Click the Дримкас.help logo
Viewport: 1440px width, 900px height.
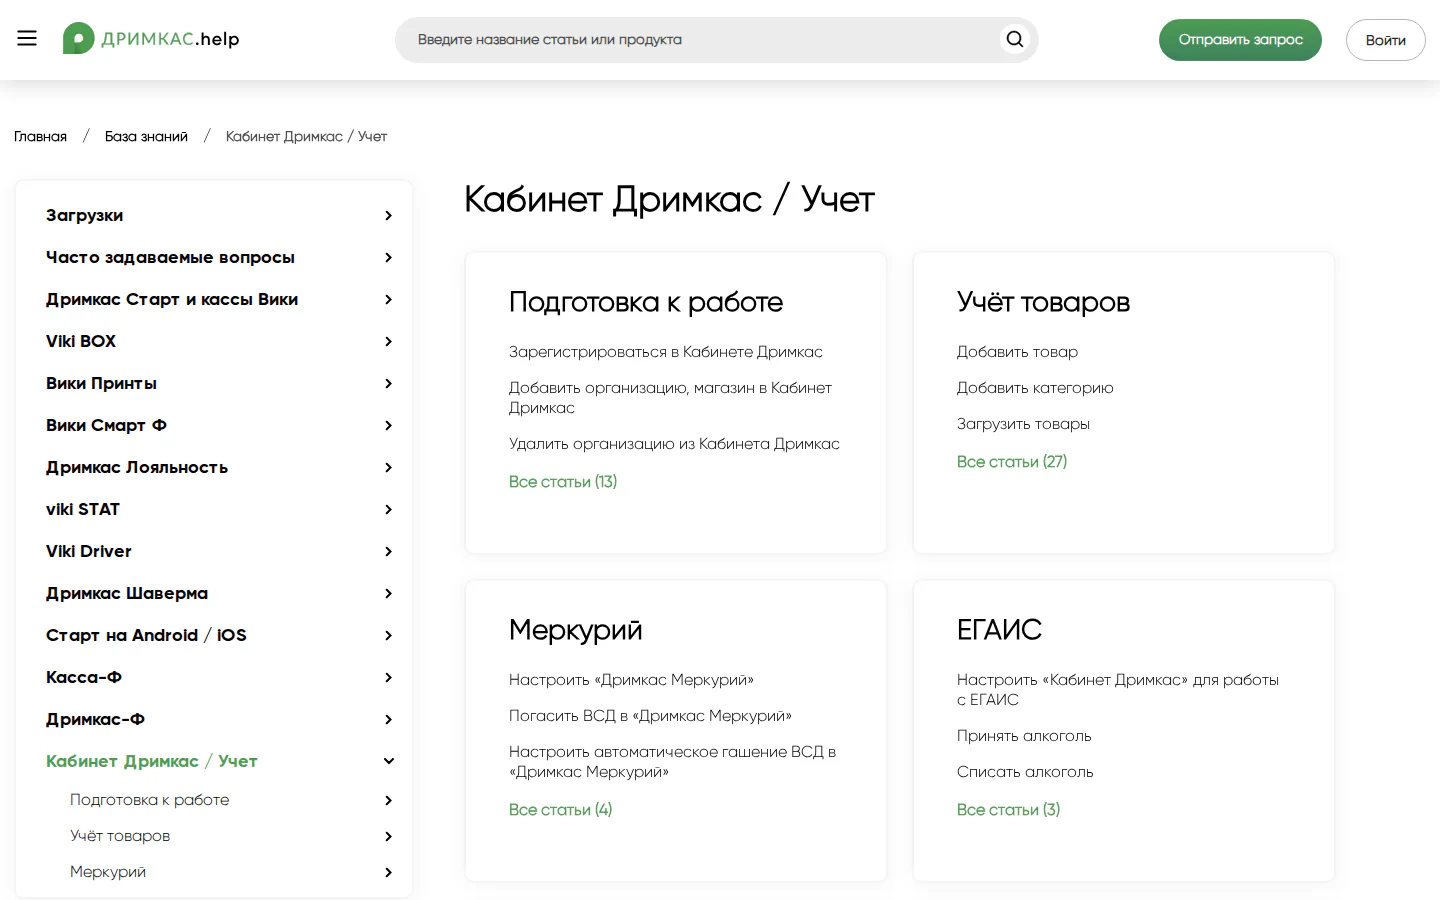[x=151, y=39]
